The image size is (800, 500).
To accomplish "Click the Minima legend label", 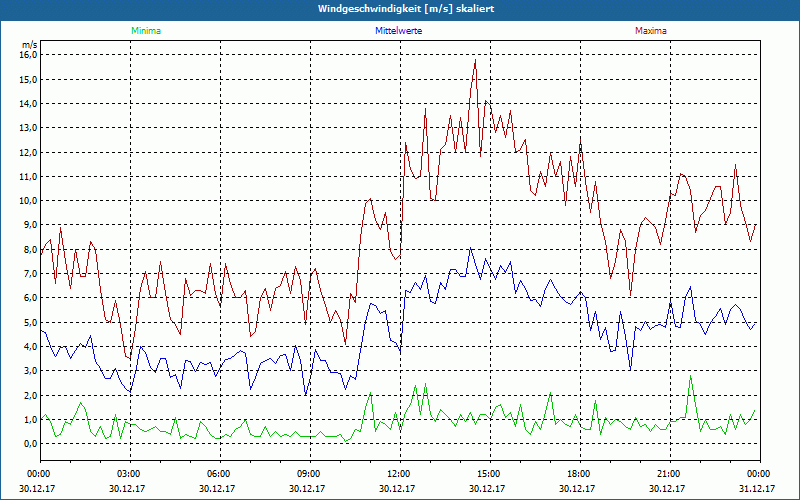I will [146, 31].
